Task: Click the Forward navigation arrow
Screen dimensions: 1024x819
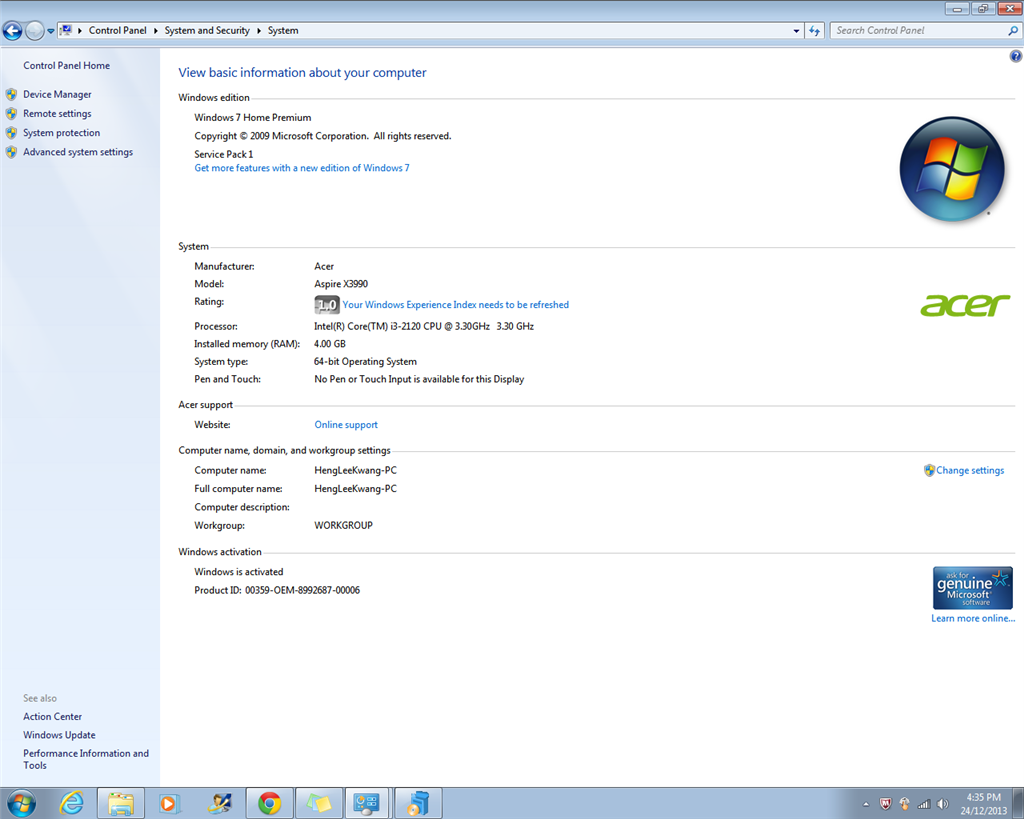Action: [35, 31]
